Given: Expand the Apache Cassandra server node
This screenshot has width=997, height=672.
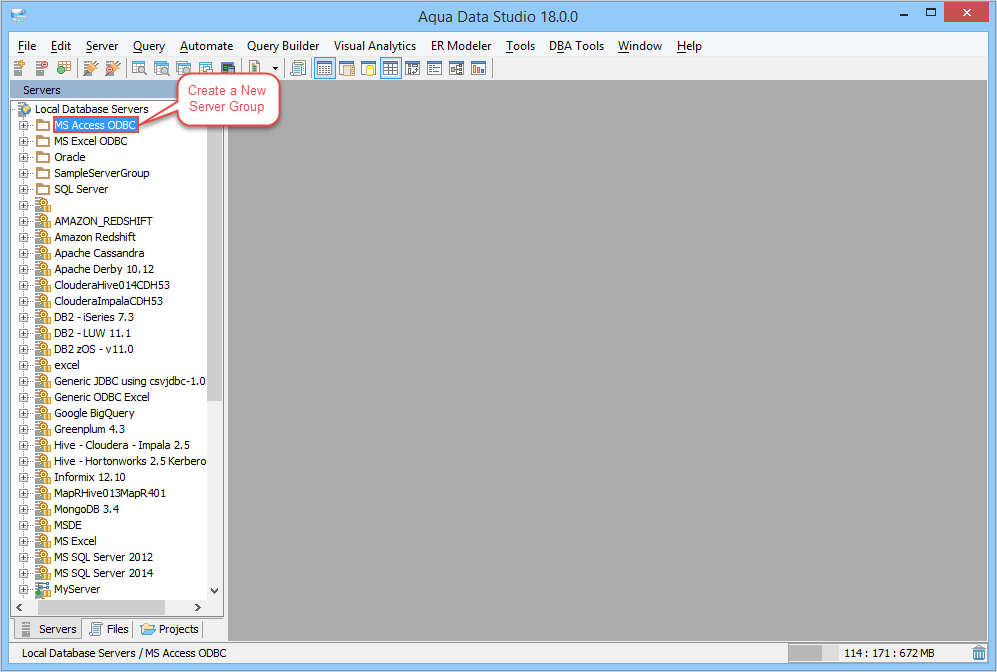Looking at the screenshot, I should tap(24, 253).
